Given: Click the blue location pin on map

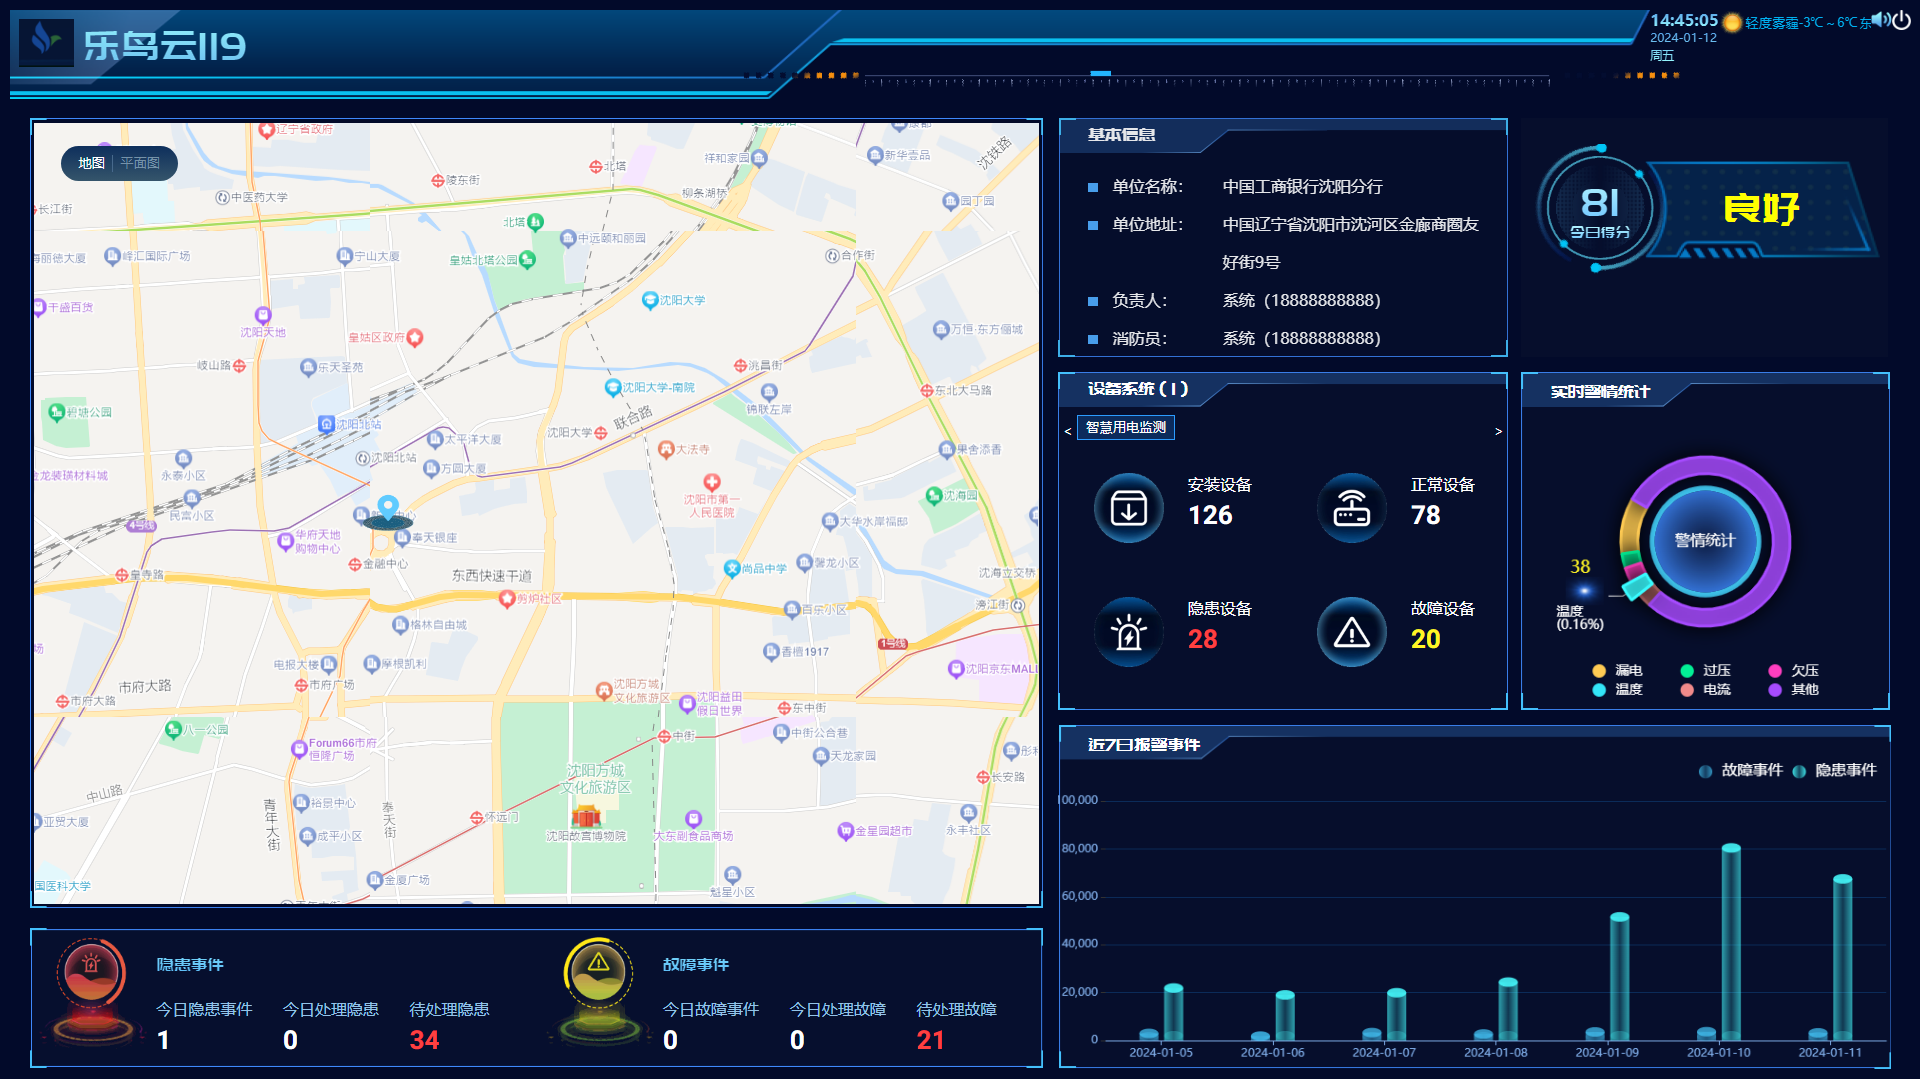Looking at the screenshot, I should [388, 507].
